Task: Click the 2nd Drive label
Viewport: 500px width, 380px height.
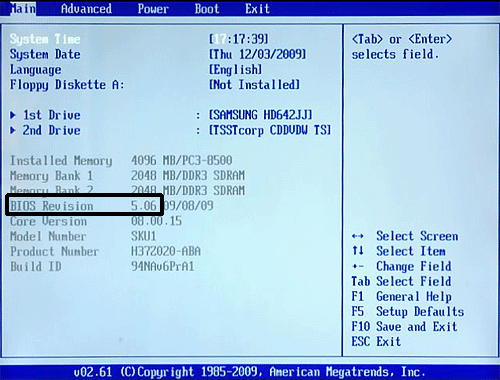Action: pos(52,130)
